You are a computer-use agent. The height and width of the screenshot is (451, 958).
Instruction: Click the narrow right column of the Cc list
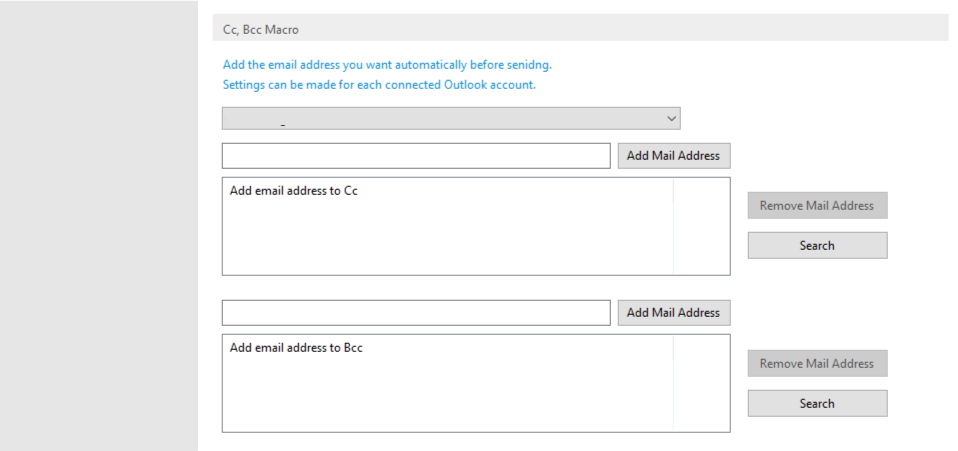click(701, 226)
